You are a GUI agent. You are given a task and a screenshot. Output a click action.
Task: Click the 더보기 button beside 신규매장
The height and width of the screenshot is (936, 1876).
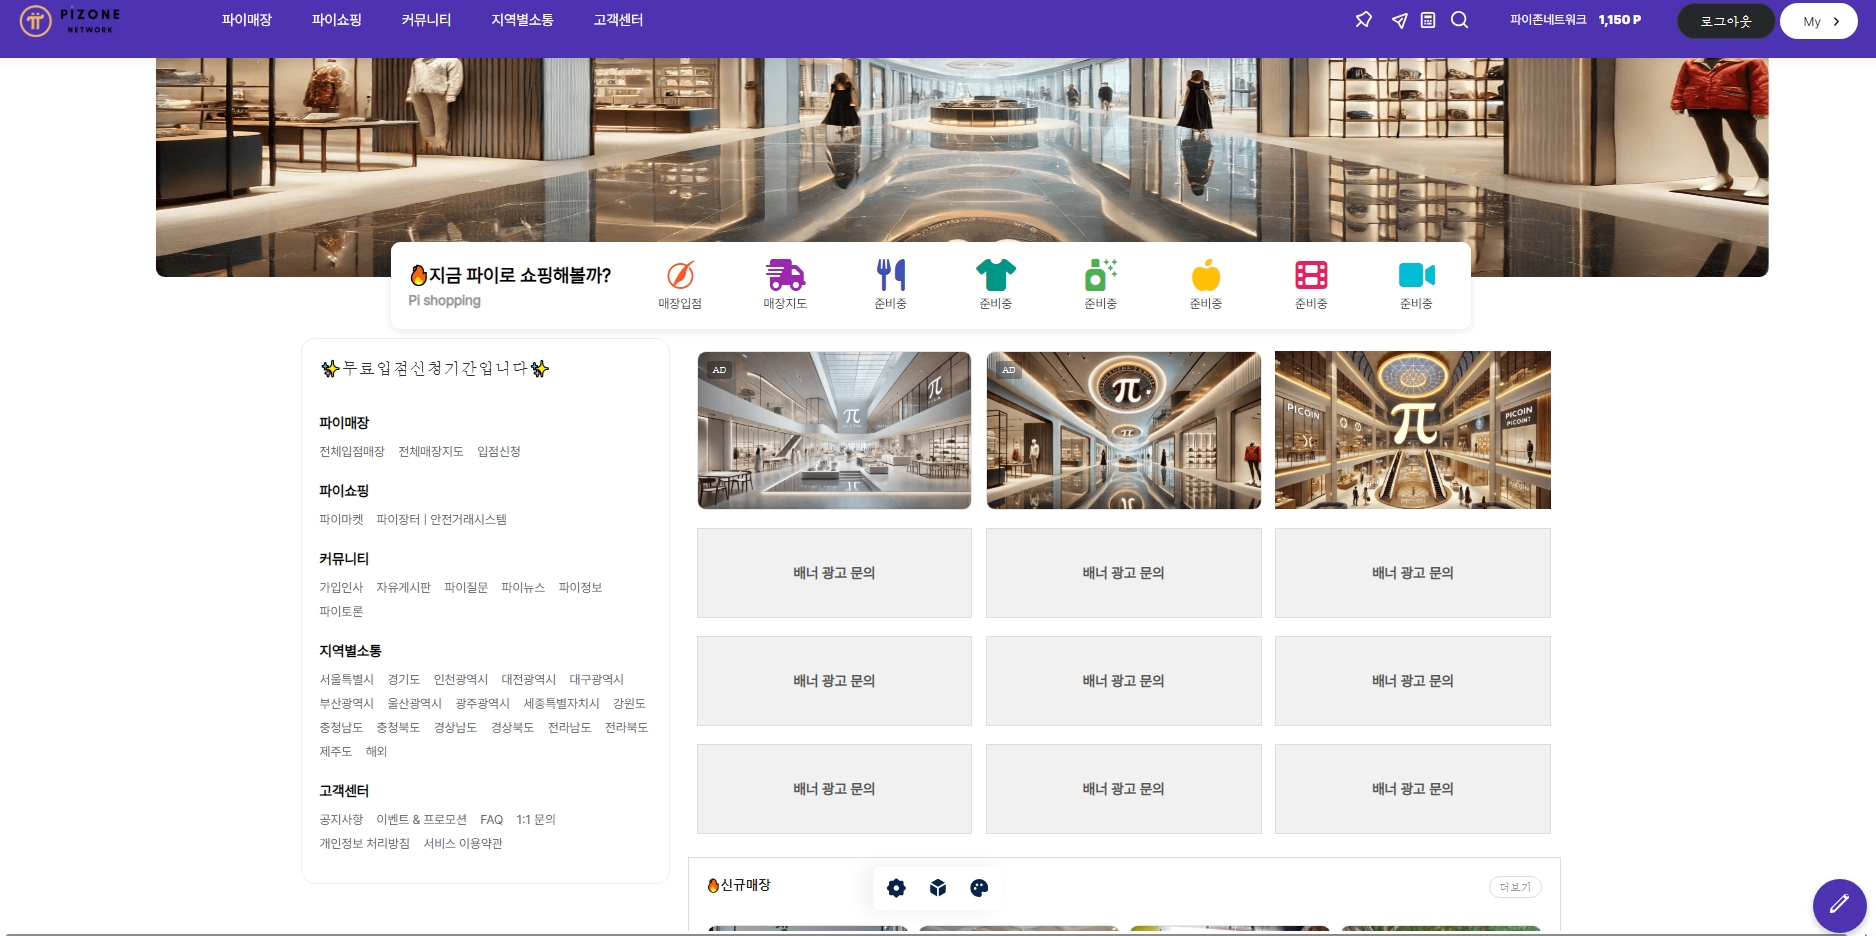(x=1515, y=887)
